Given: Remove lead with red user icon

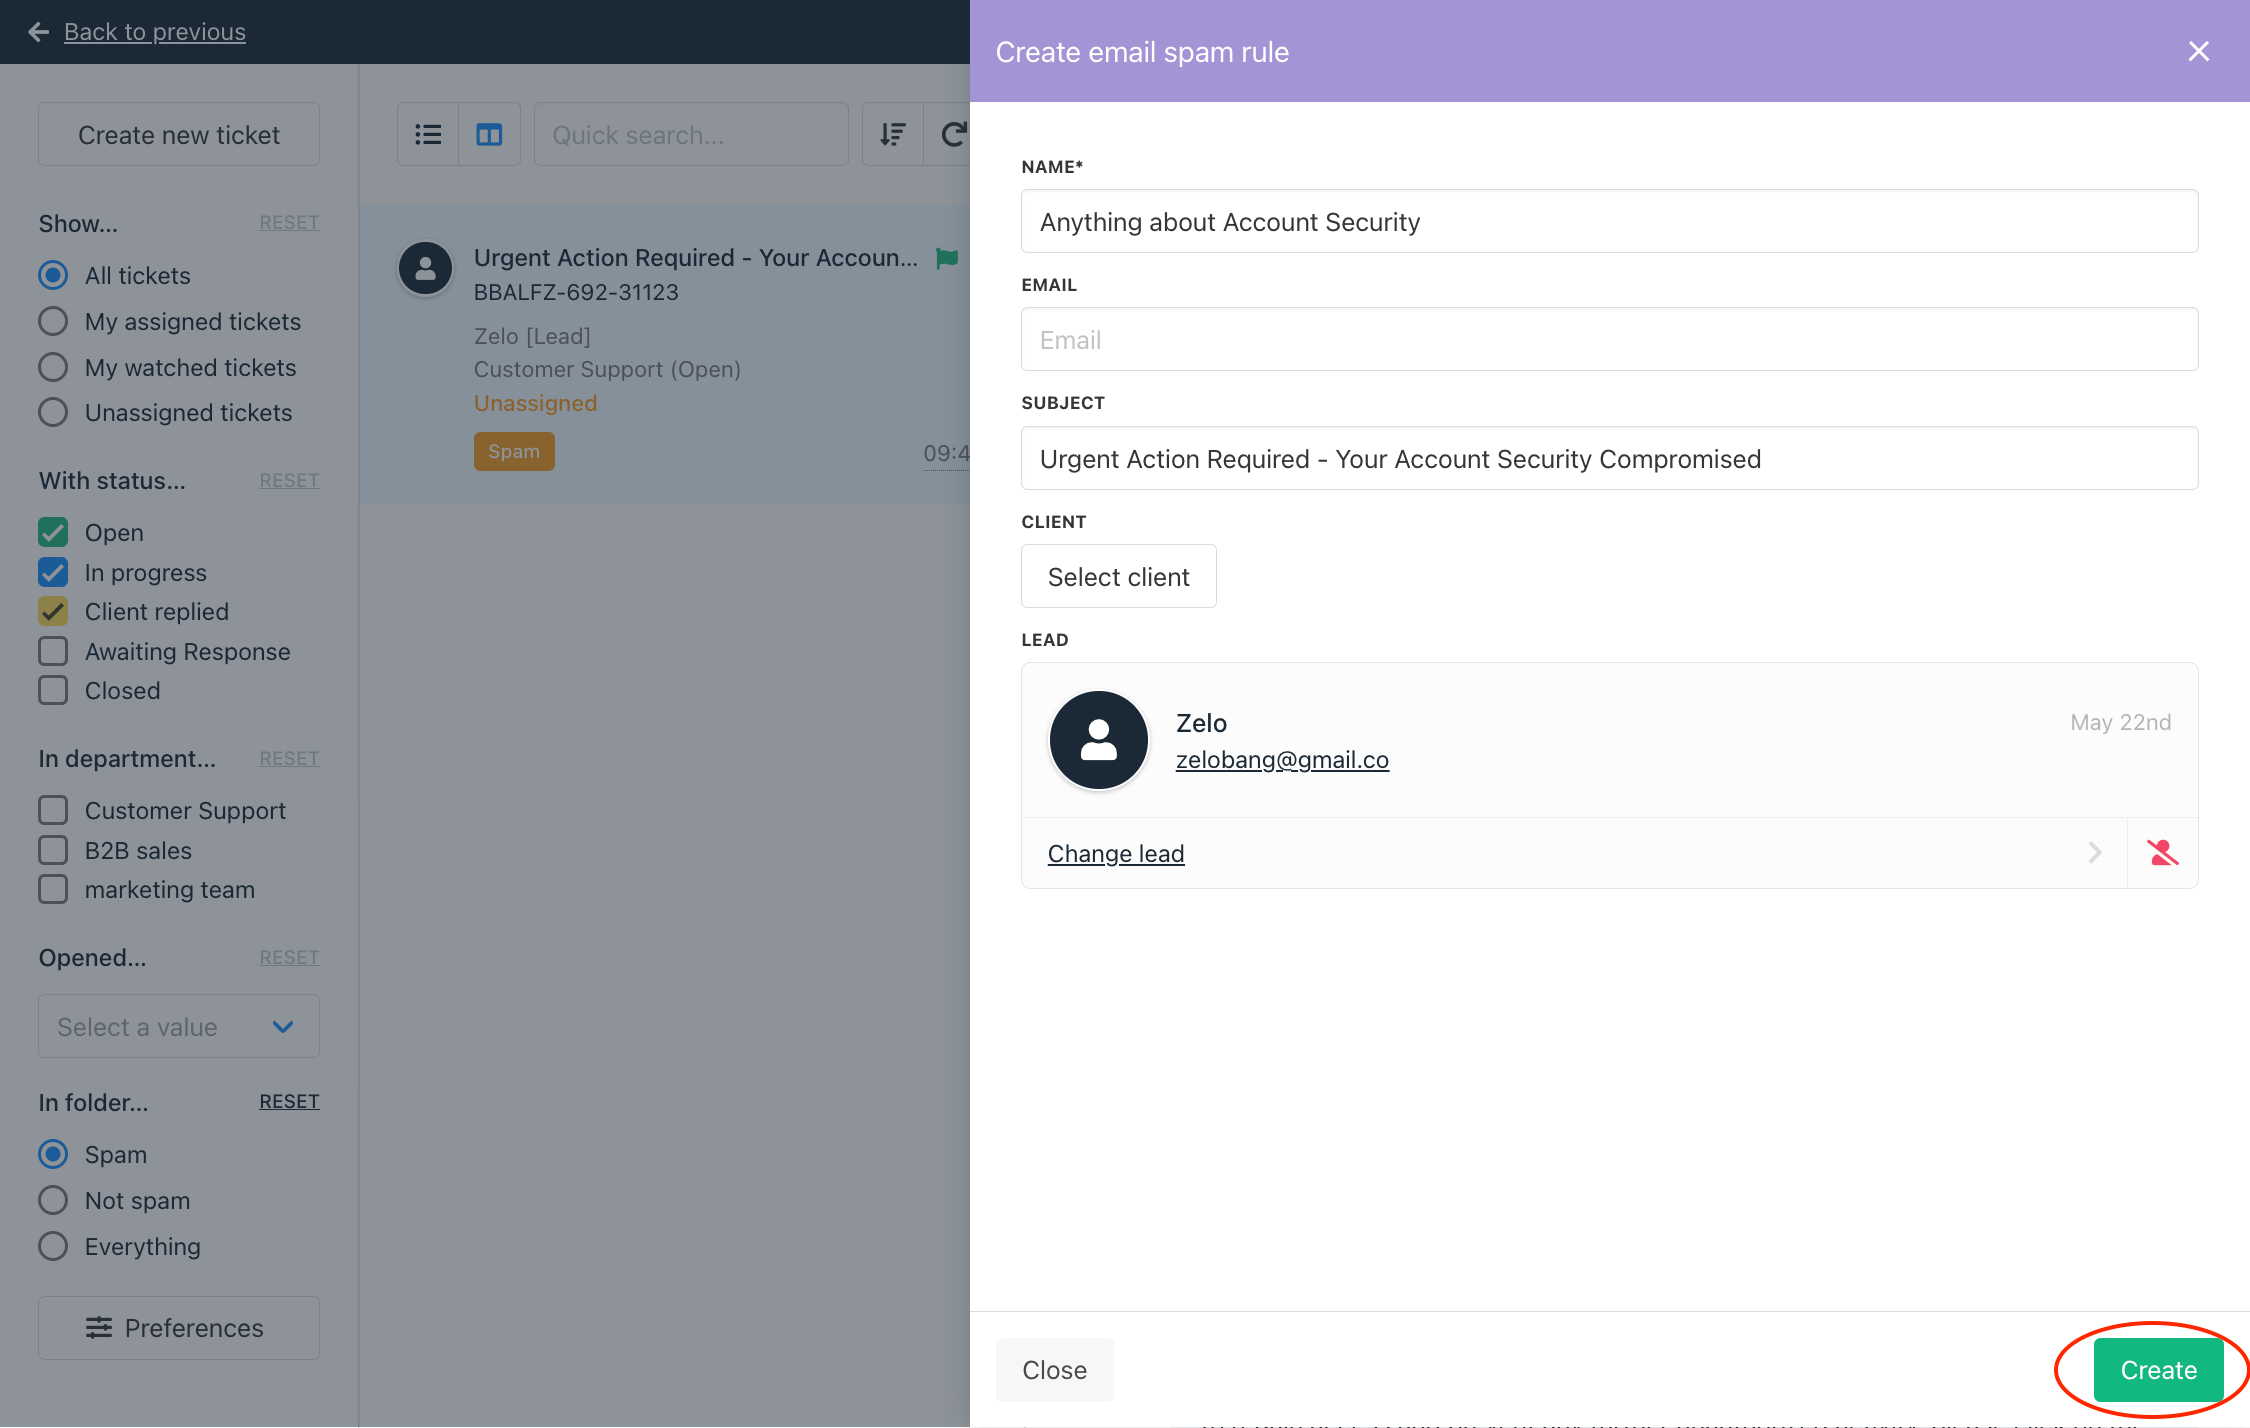Looking at the screenshot, I should click(2162, 853).
